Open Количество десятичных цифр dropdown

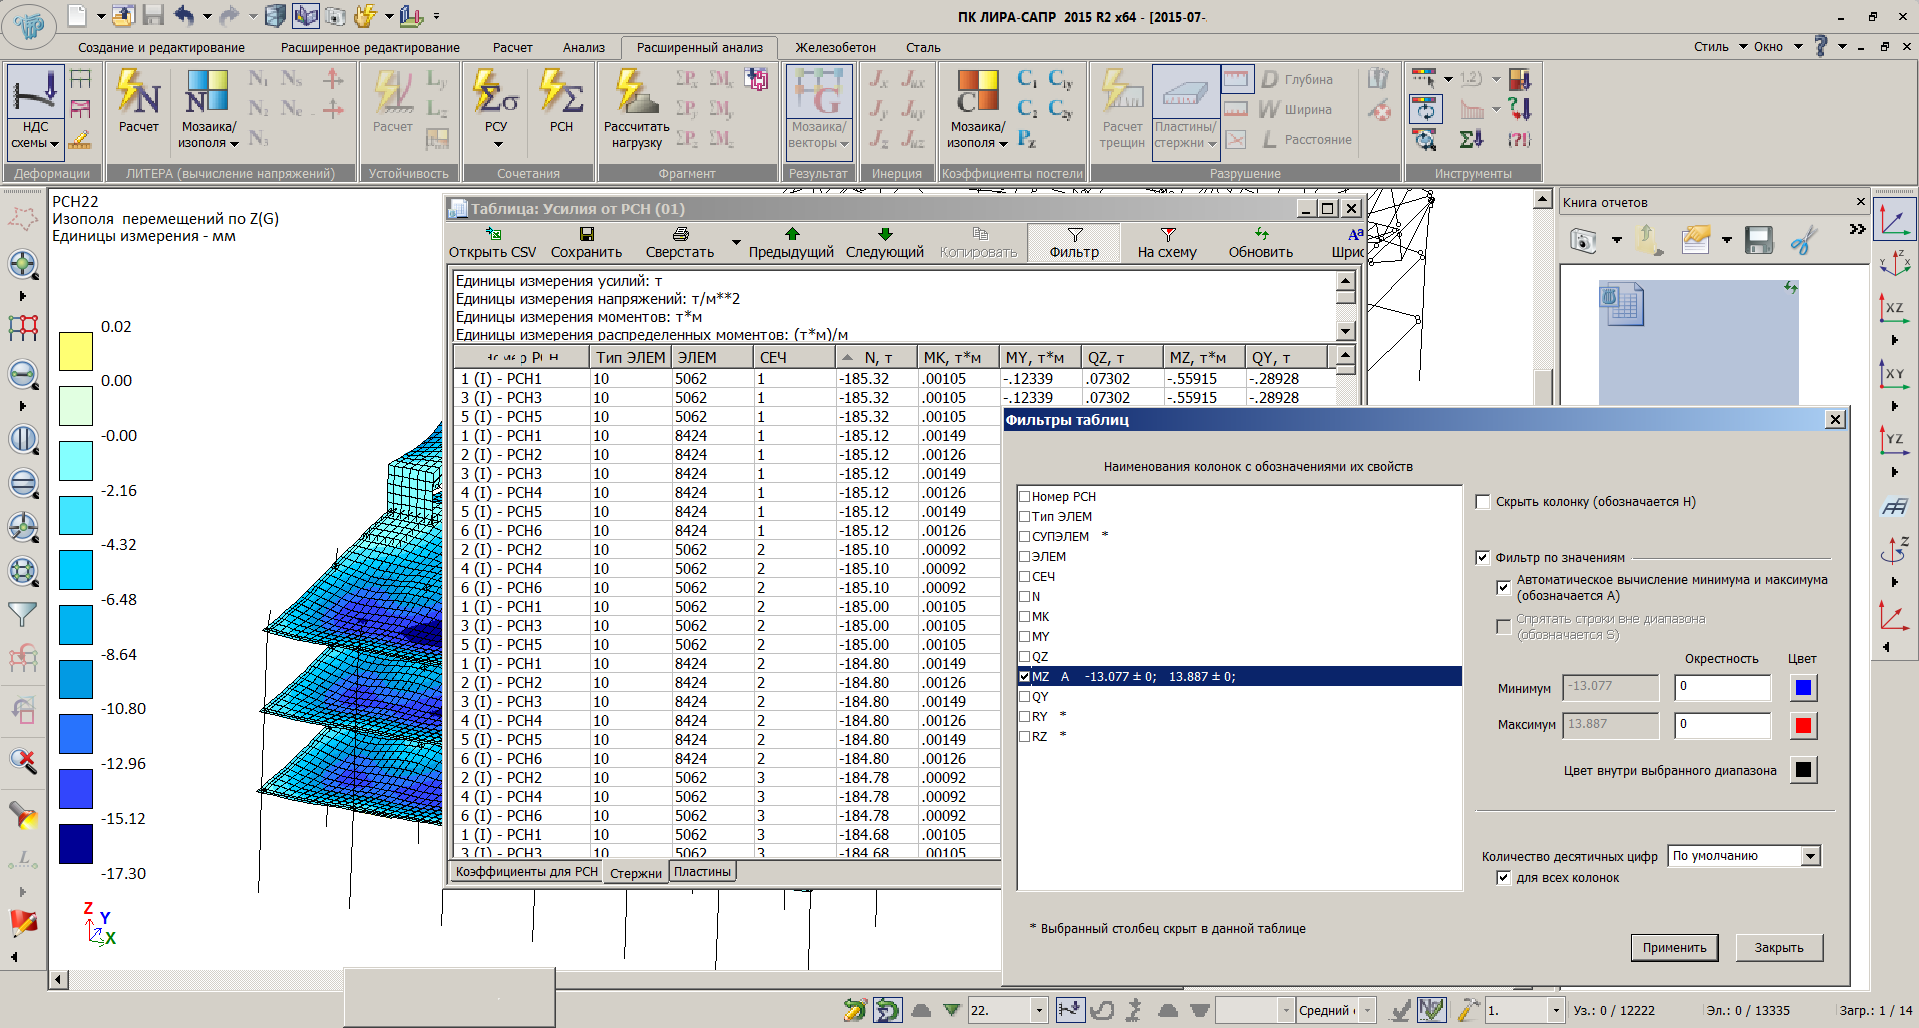coord(1810,856)
